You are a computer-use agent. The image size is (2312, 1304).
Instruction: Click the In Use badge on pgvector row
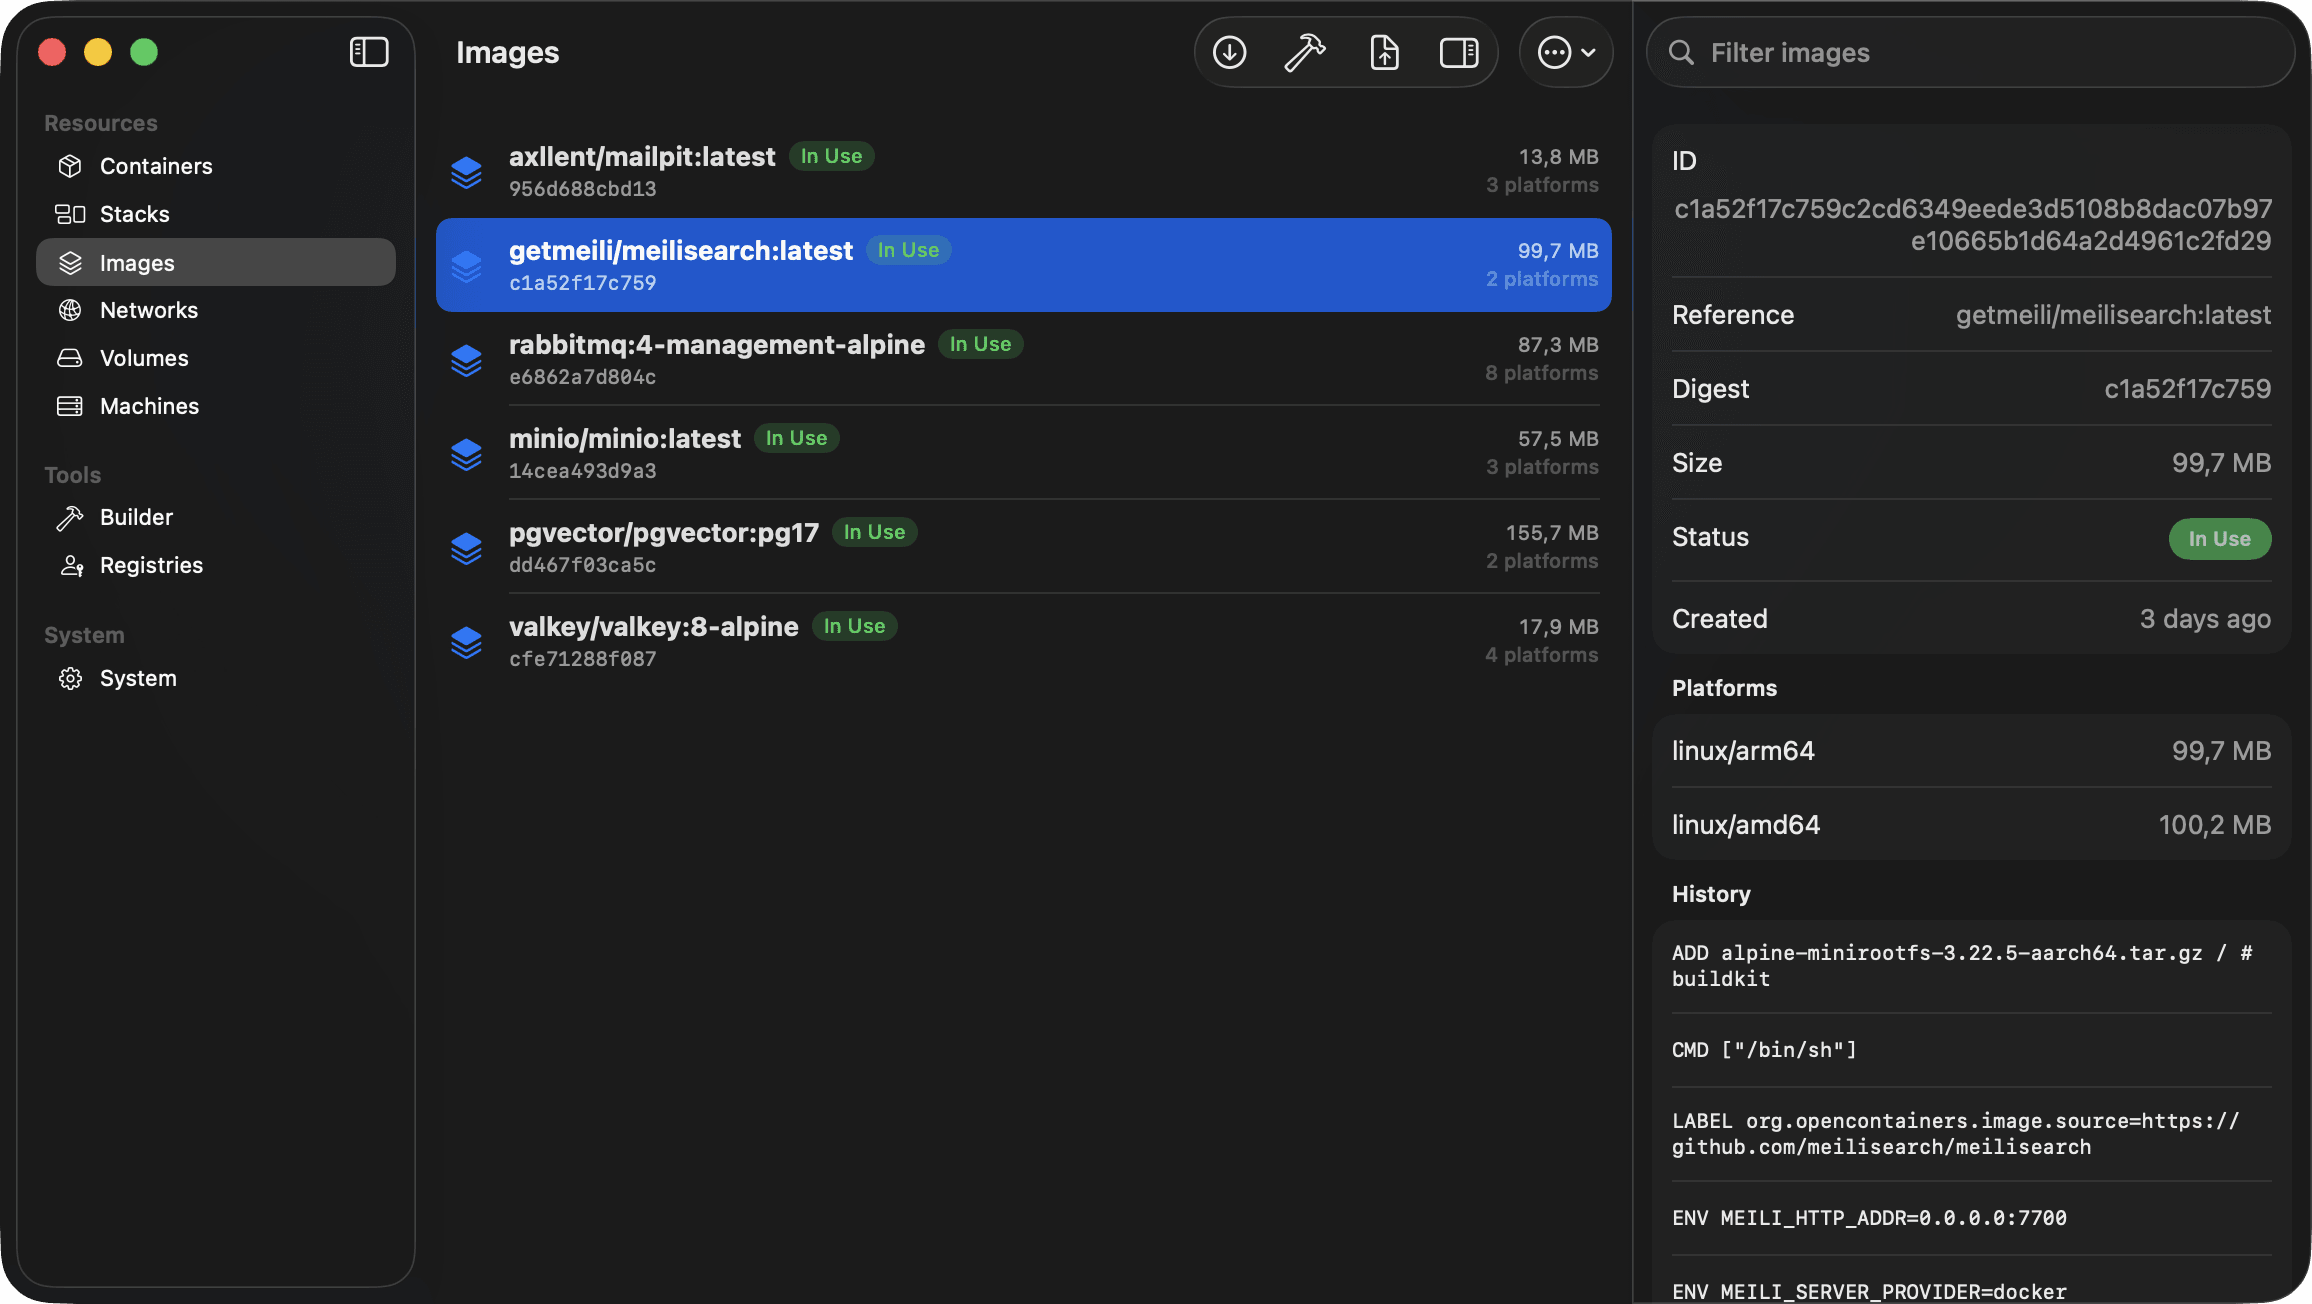[874, 532]
